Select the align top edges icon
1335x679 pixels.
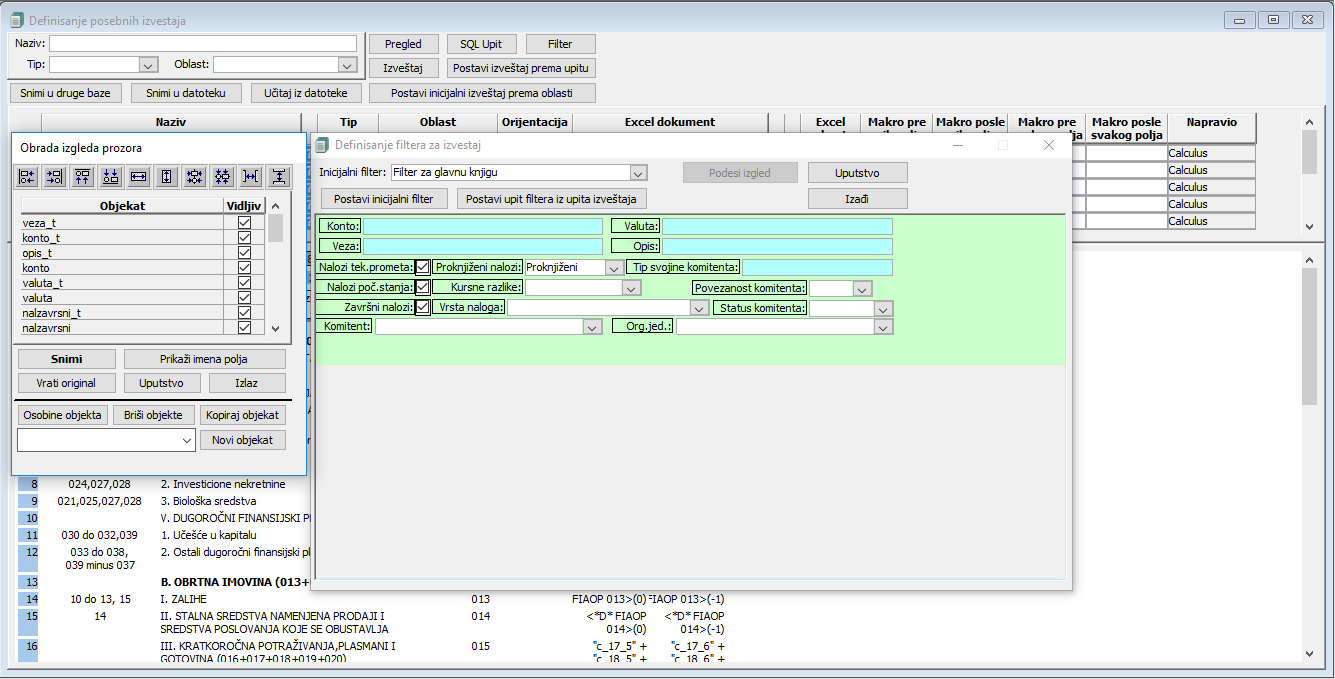83,176
